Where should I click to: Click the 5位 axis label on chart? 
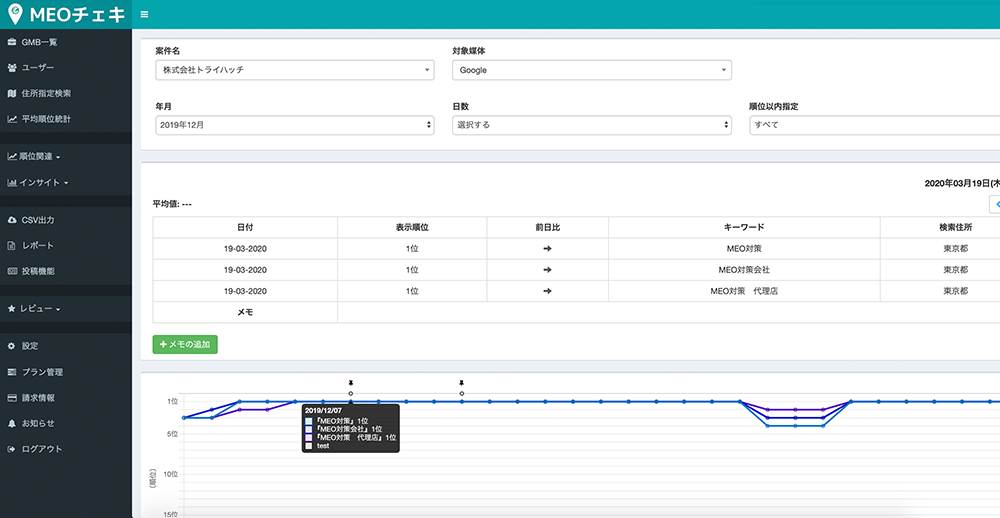(173, 434)
